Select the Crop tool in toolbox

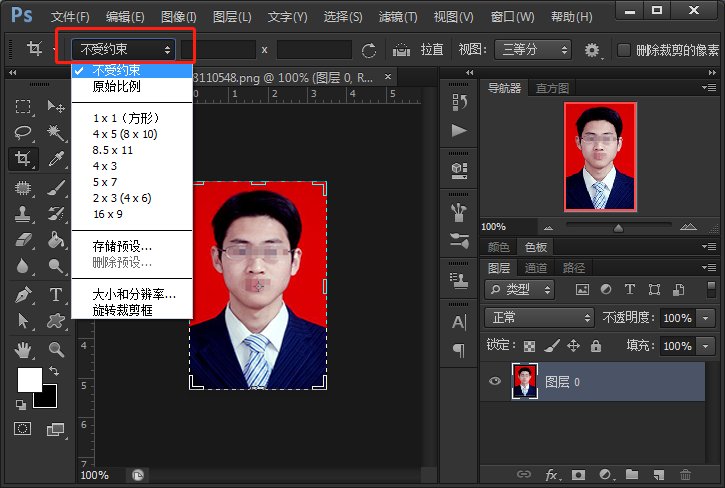23,159
